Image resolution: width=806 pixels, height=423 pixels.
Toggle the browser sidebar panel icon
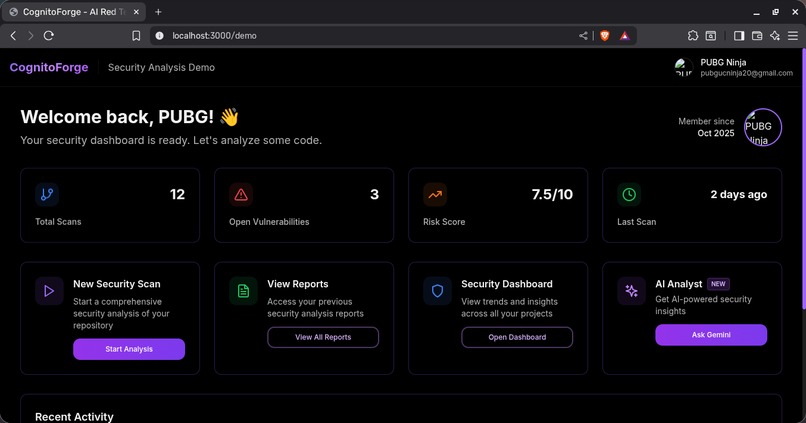(739, 35)
